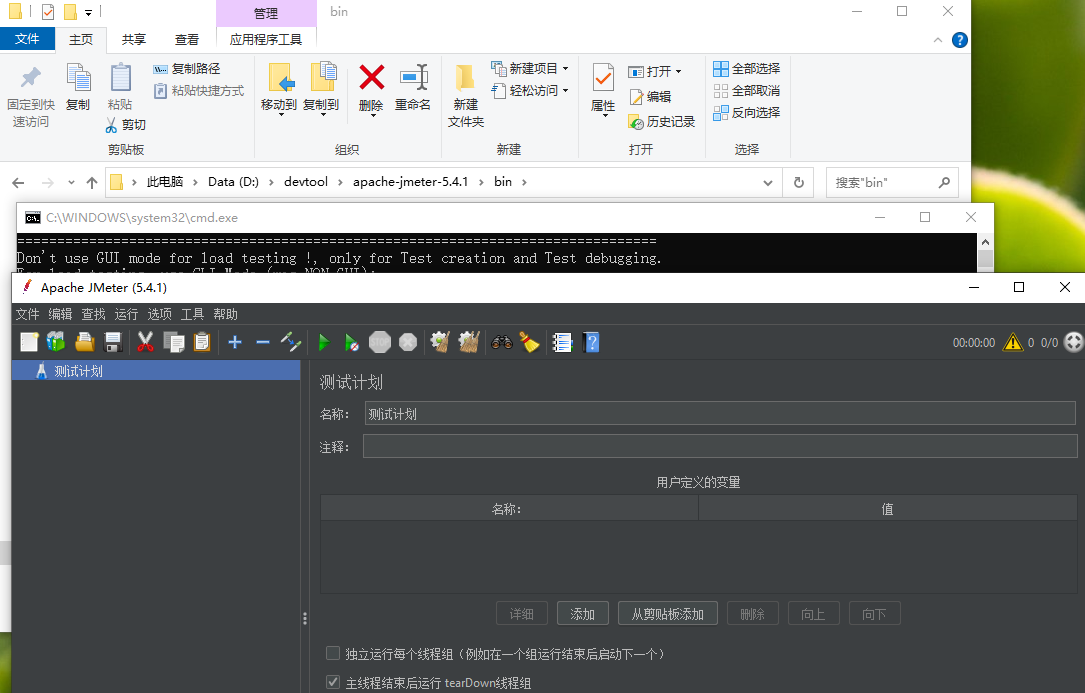Image resolution: width=1085 pixels, height=693 pixels.
Task: Open function helper dialog icon
Action: 562,342
